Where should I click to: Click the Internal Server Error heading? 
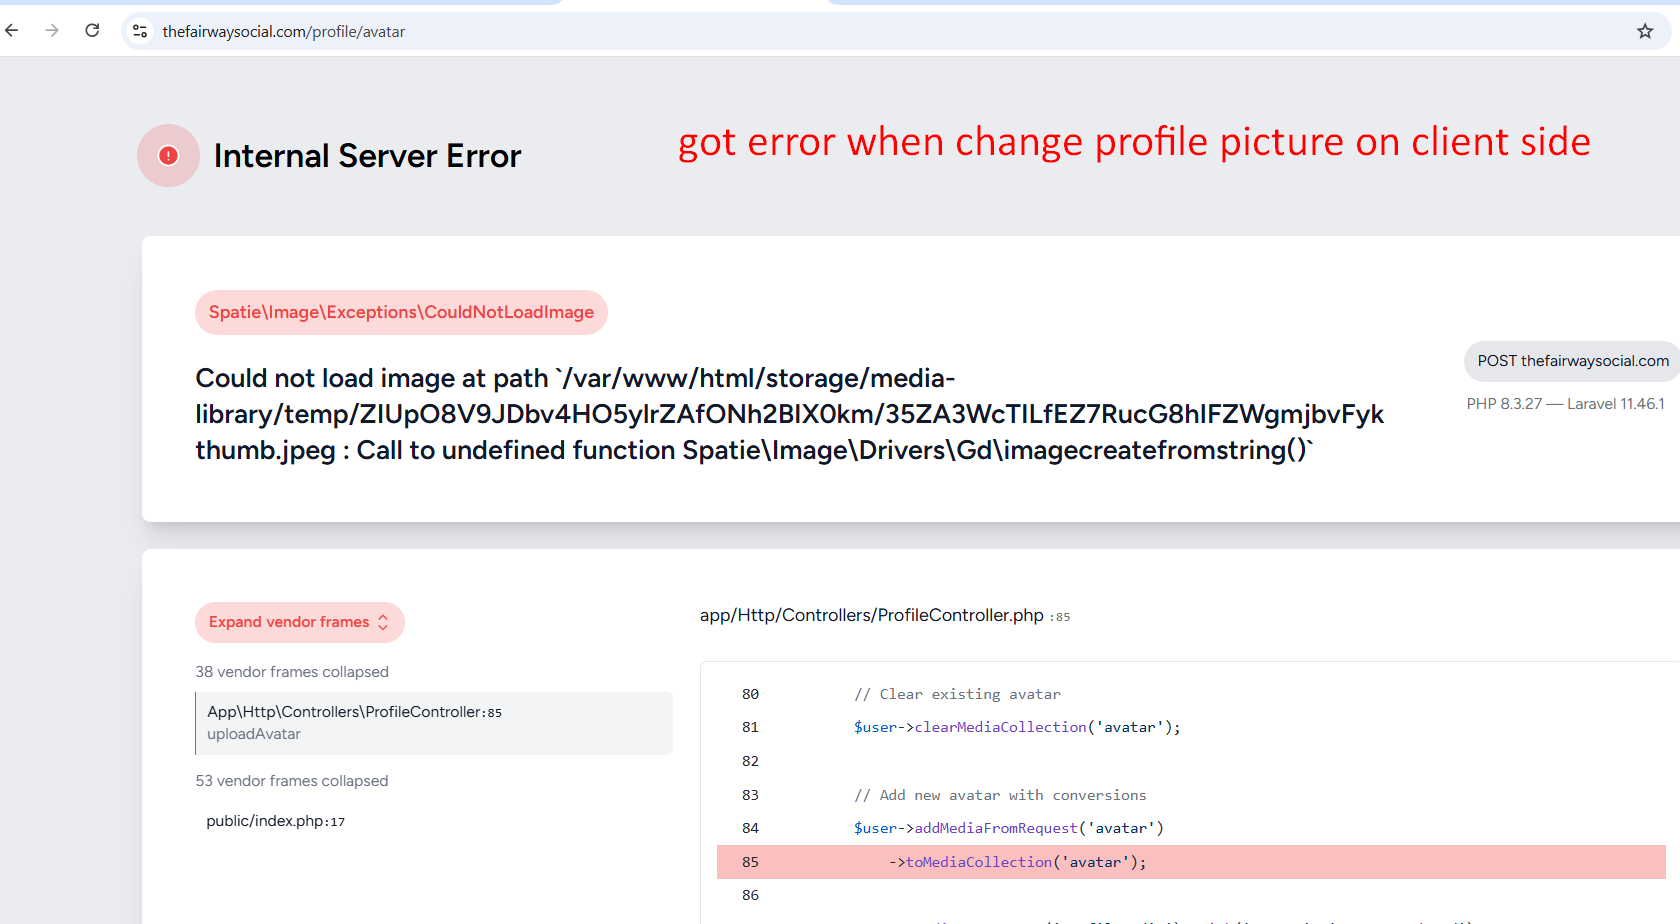(x=367, y=156)
